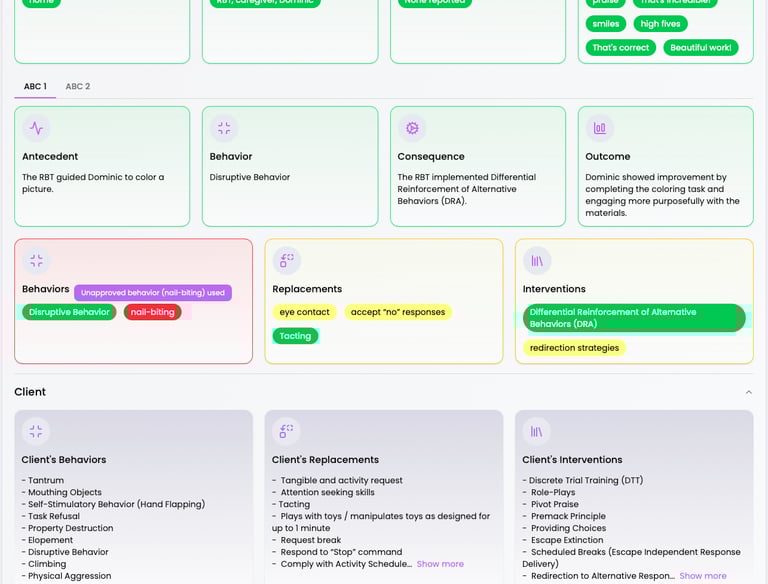This screenshot has width=768, height=584.
Task: Click the Replacements swap icon
Action: [x=287, y=261]
